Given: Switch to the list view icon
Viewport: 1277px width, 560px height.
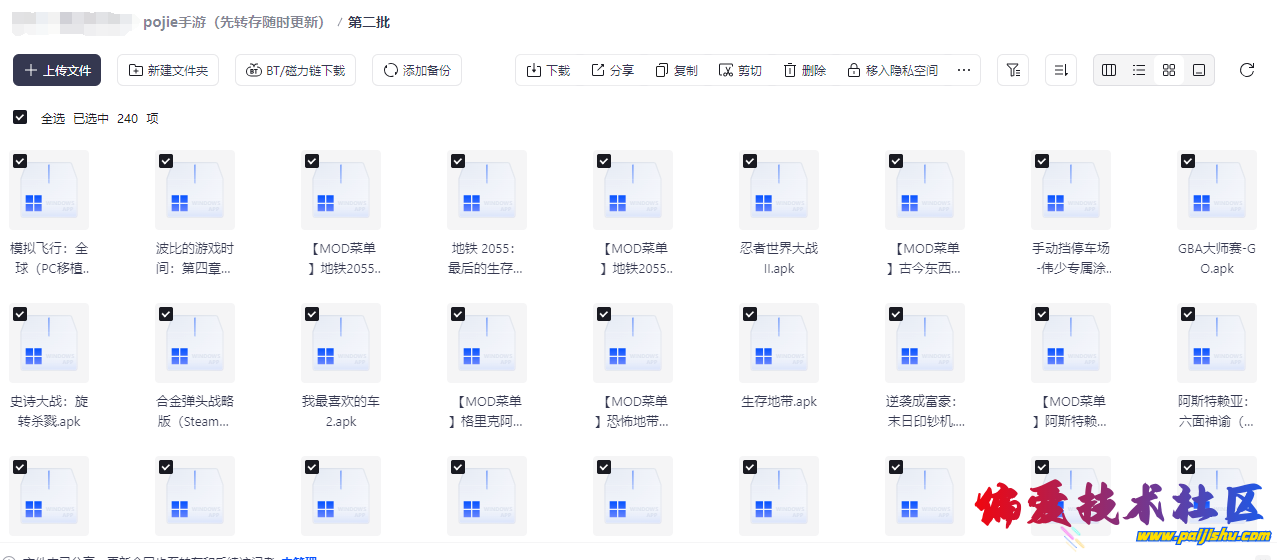Looking at the screenshot, I should [x=1139, y=70].
